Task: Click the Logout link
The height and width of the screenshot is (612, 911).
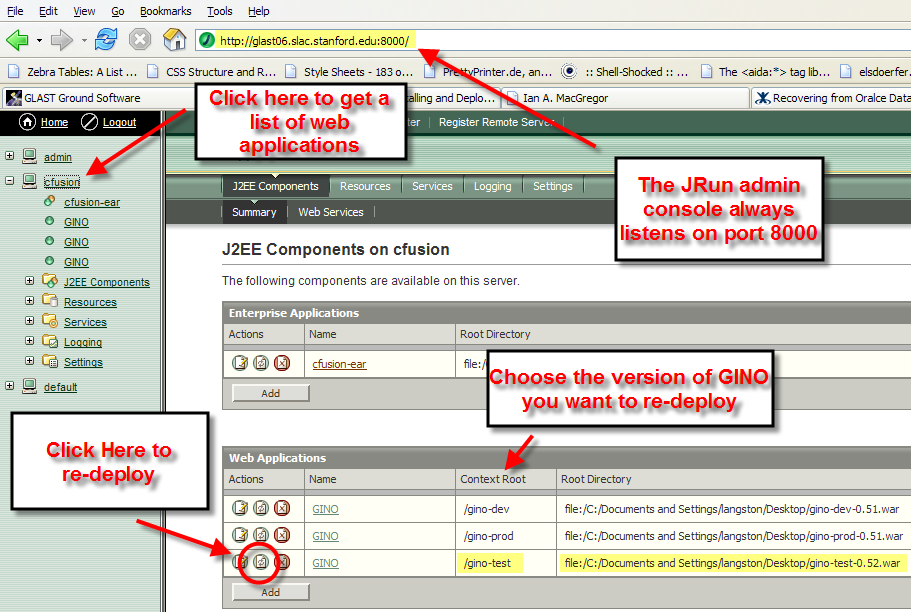Action: pos(119,122)
